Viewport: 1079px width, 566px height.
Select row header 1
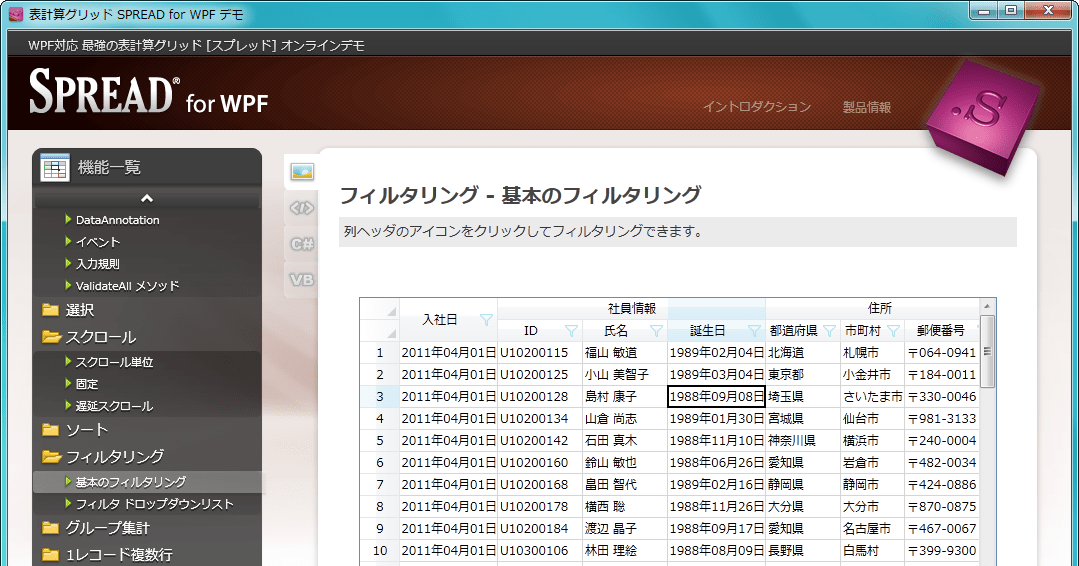tap(379, 353)
